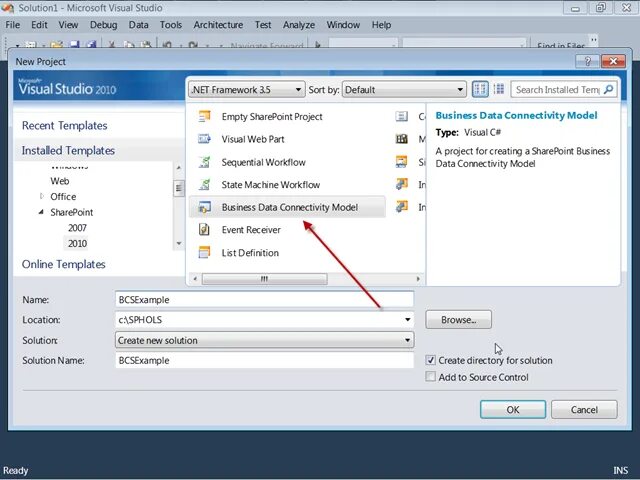640x480 pixels.
Task: Click the Cancel button
Action: coord(584,409)
